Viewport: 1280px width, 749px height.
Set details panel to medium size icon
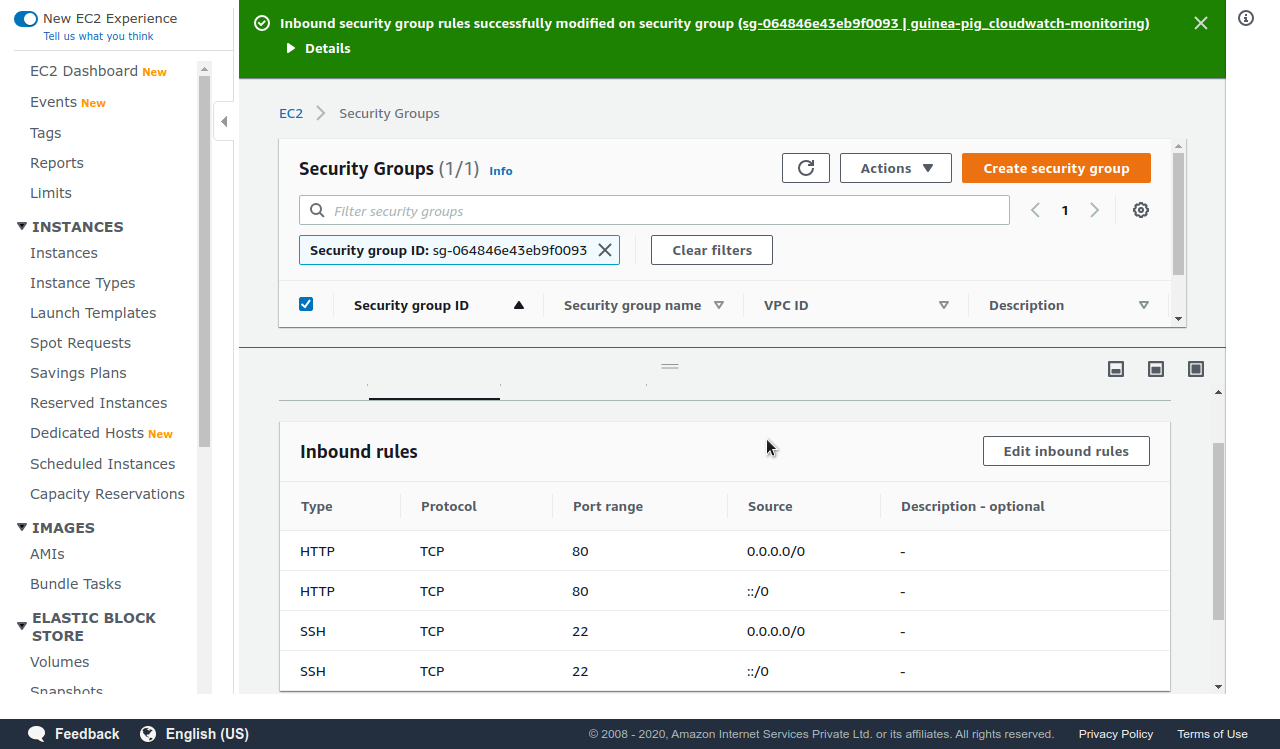coord(1156,369)
